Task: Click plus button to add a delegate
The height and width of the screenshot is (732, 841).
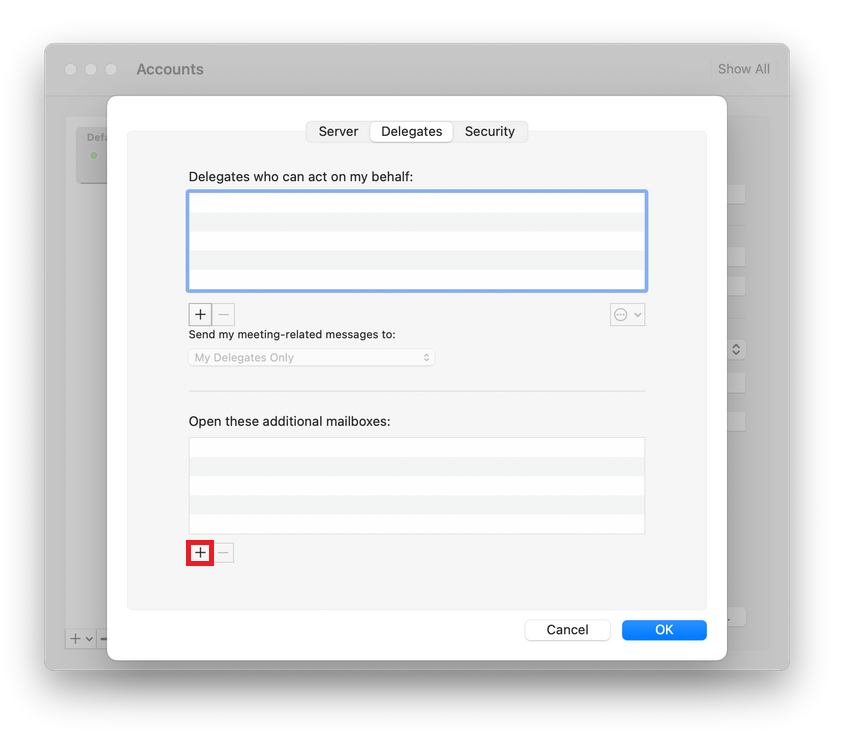Action: [x=200, y=314]
